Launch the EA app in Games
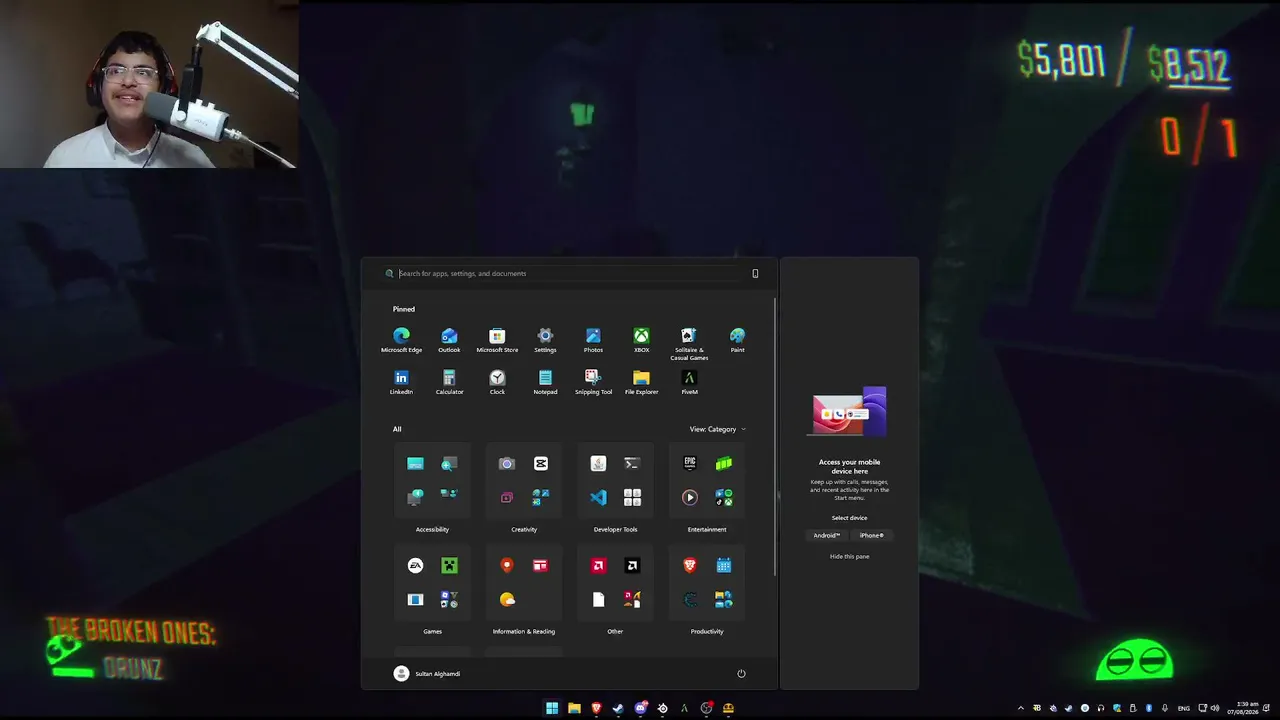This screenshot has height=720, width=1280. [x=415, y=565]
